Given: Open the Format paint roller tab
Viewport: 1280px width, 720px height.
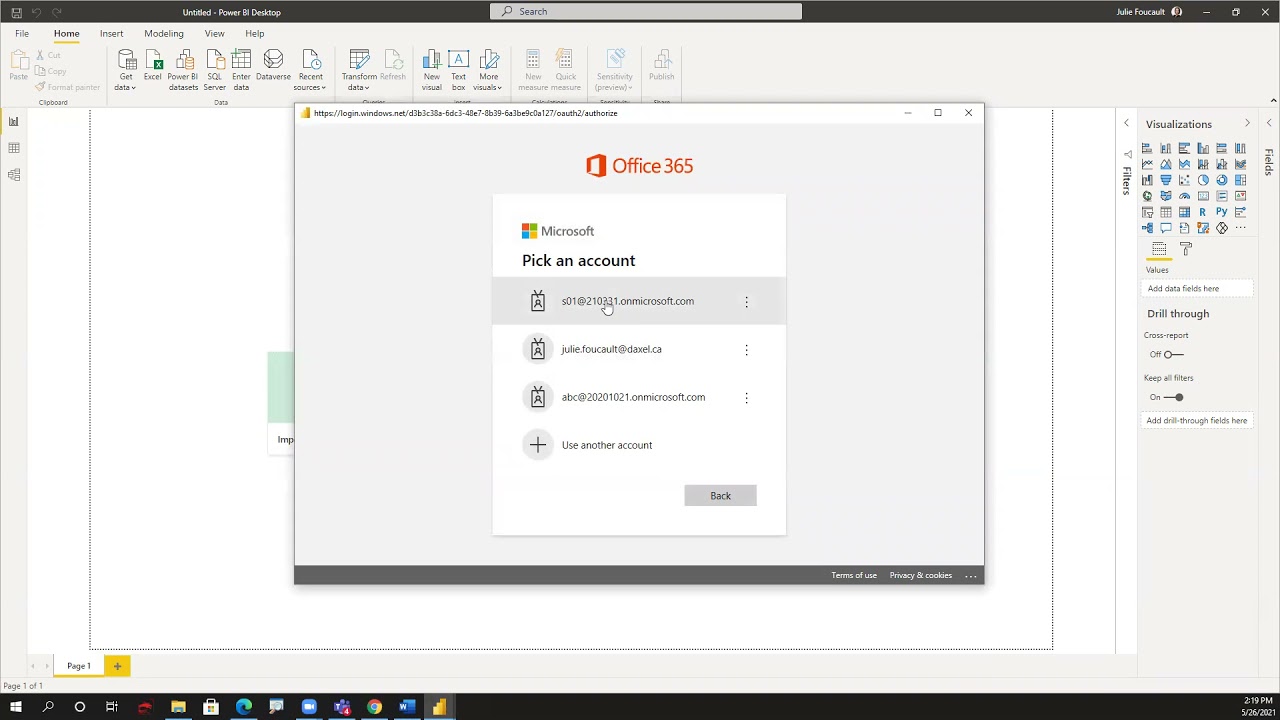Looking at the screenshot, I should (x=1186, y=248).
